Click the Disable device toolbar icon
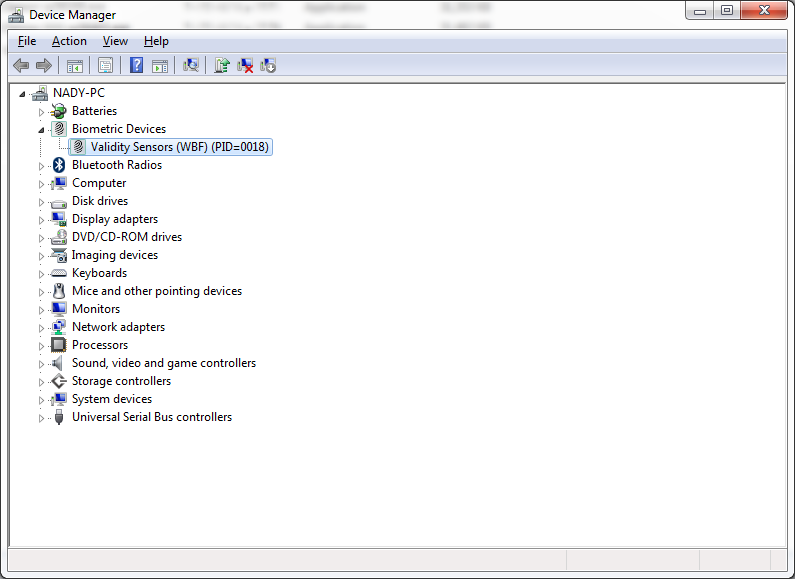This screenshot has width=795, height=579. click(268, 65)
